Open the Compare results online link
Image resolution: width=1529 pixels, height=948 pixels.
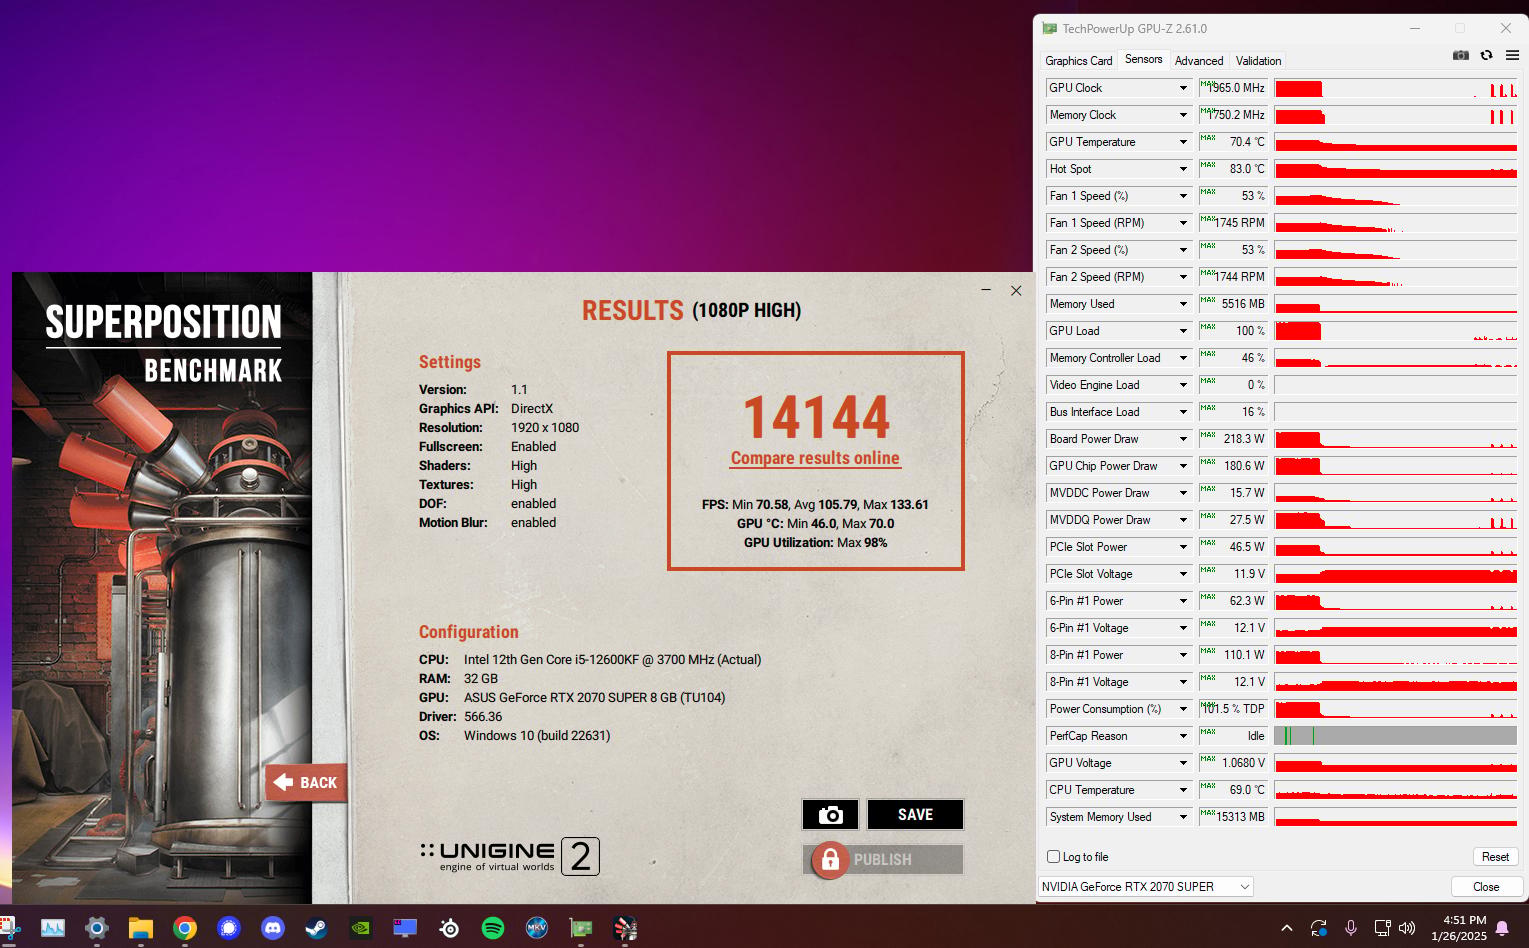(x=815, y=458)
